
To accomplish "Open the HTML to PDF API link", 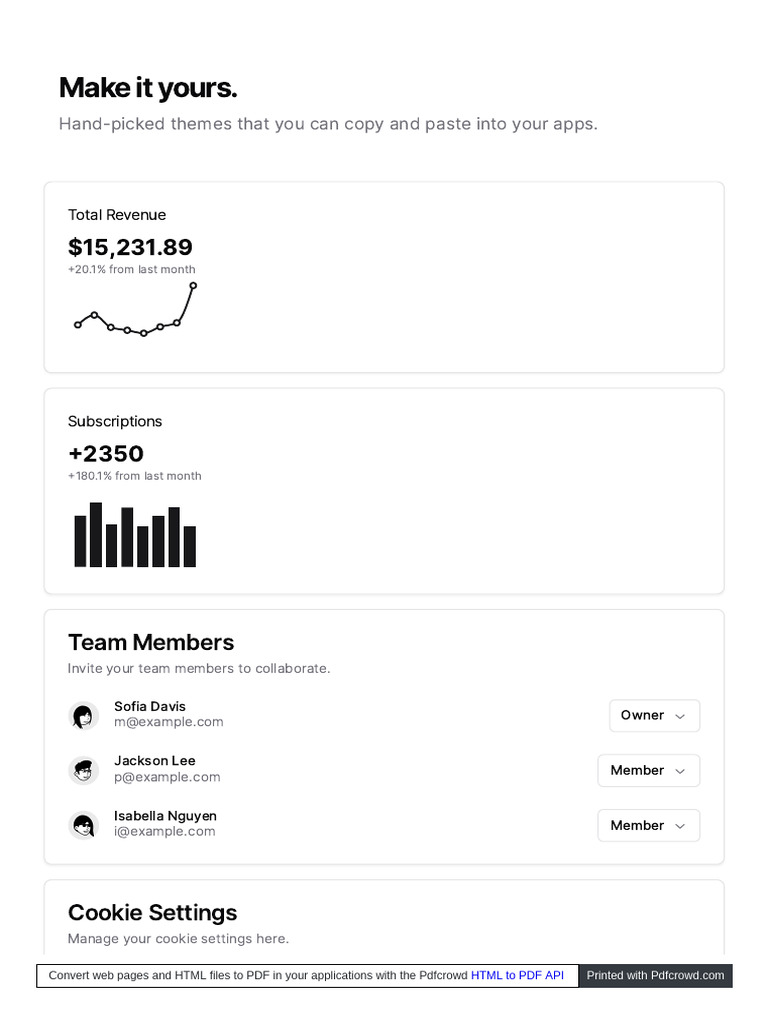I will [517, 976].
